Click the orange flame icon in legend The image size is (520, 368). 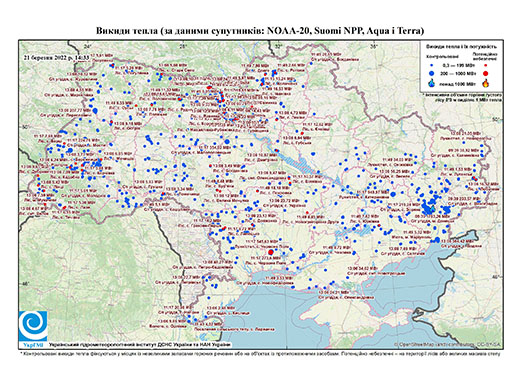(486, 83)
